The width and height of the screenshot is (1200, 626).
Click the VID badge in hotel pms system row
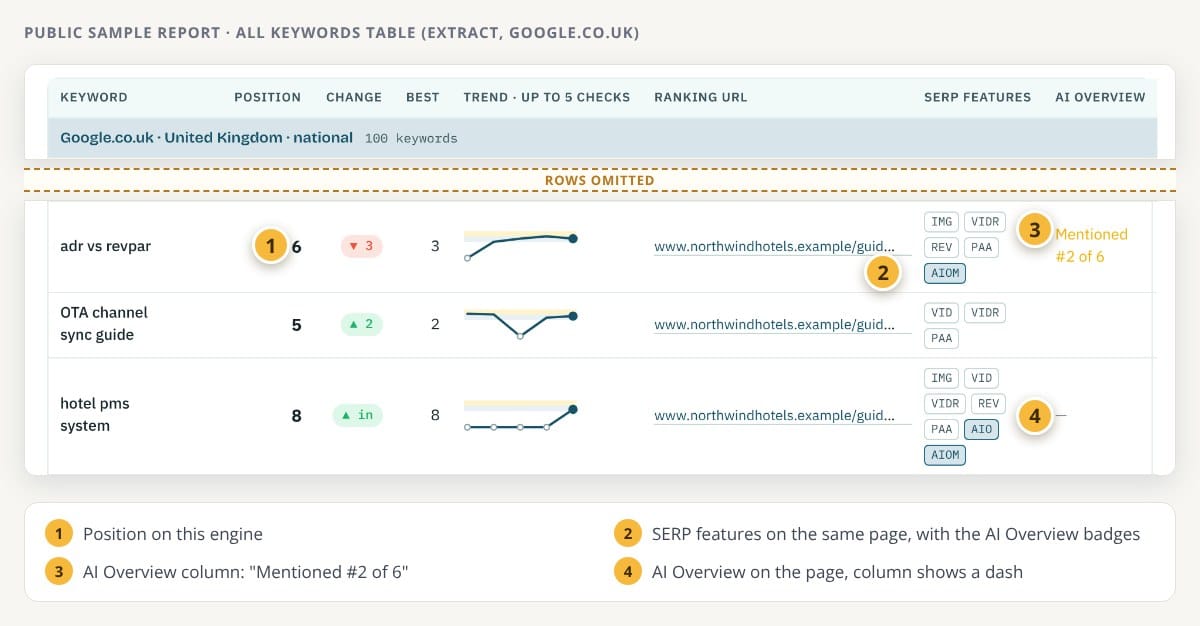(981, 378)
